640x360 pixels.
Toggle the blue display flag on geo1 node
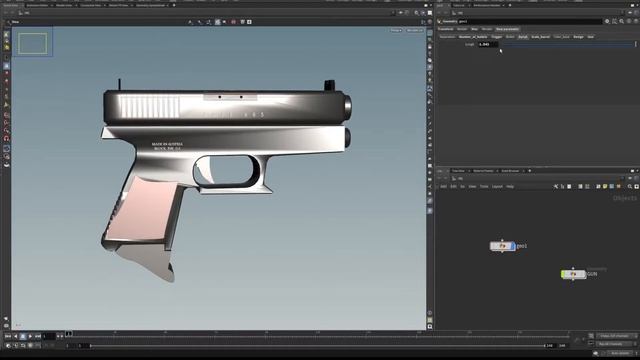click(x=513, y=246)
